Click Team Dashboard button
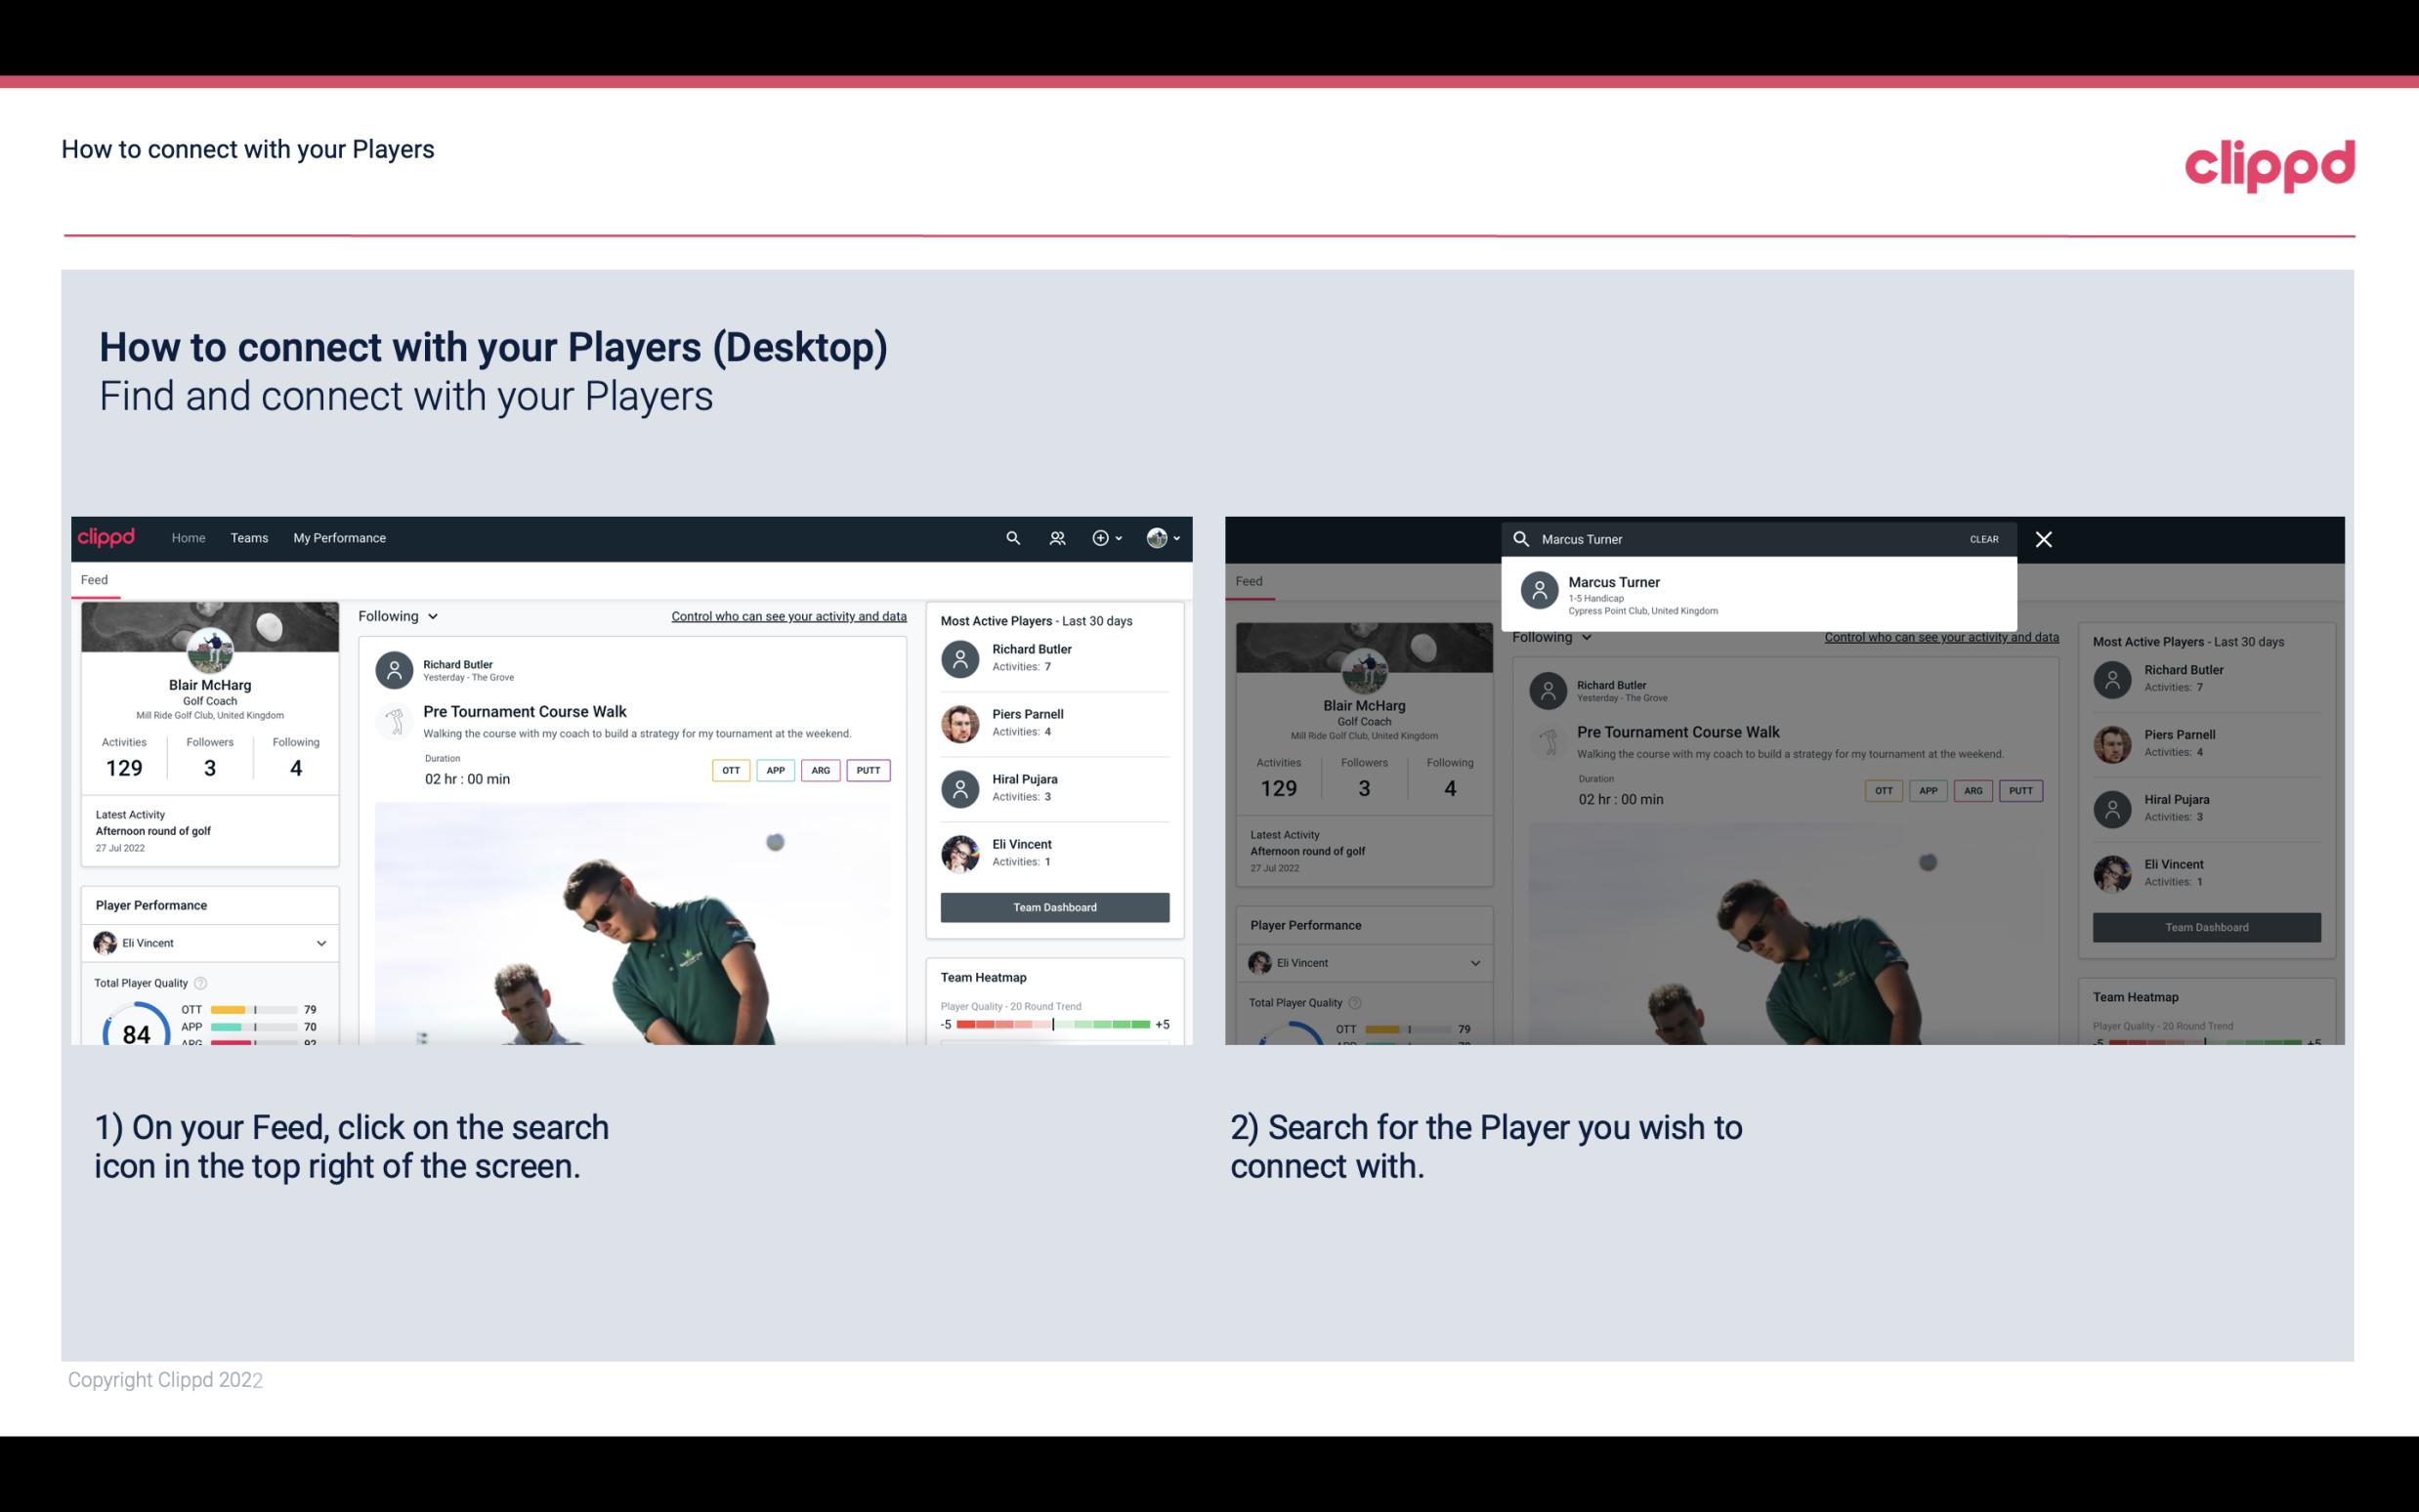The height and width of the screenshot is (1512, 2419). 1053,905
